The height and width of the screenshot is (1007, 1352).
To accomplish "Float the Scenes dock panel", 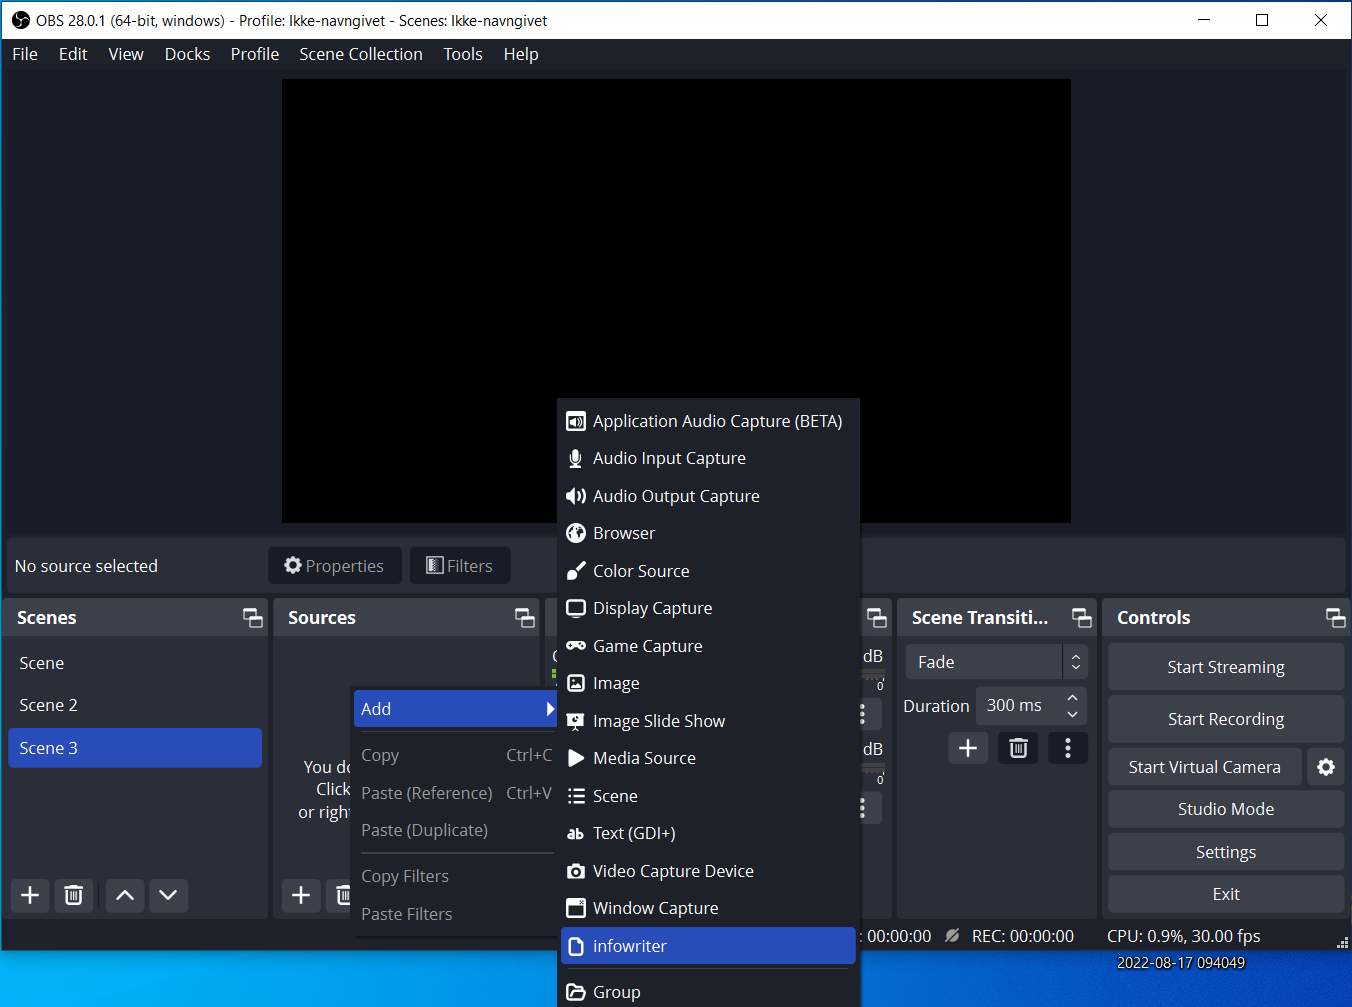I will 253,618.
